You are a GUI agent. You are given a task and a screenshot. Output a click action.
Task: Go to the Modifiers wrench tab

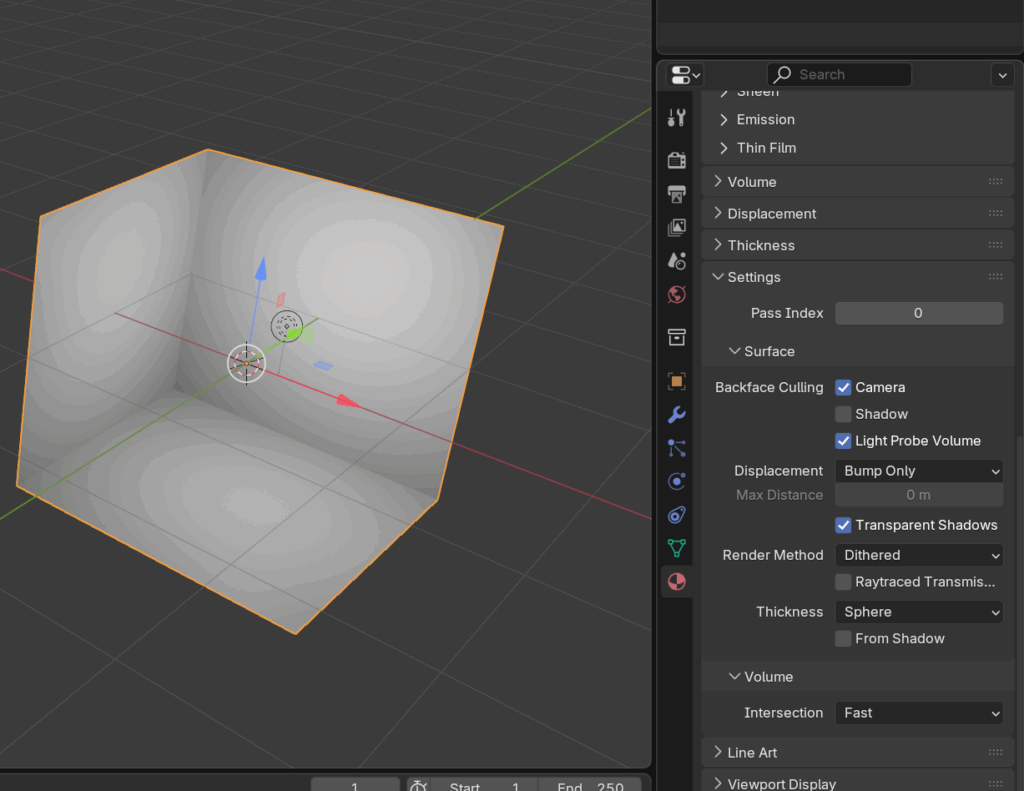click(677, 415)
